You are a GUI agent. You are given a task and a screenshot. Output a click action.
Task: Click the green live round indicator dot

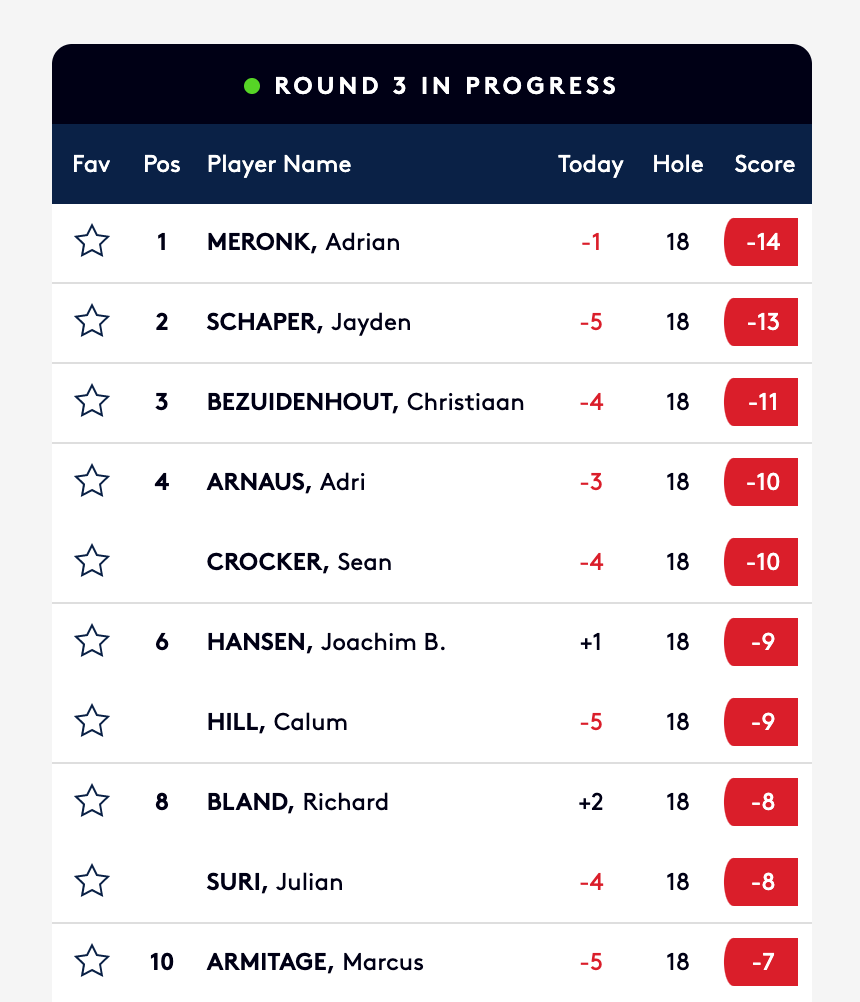coord(252,86)
